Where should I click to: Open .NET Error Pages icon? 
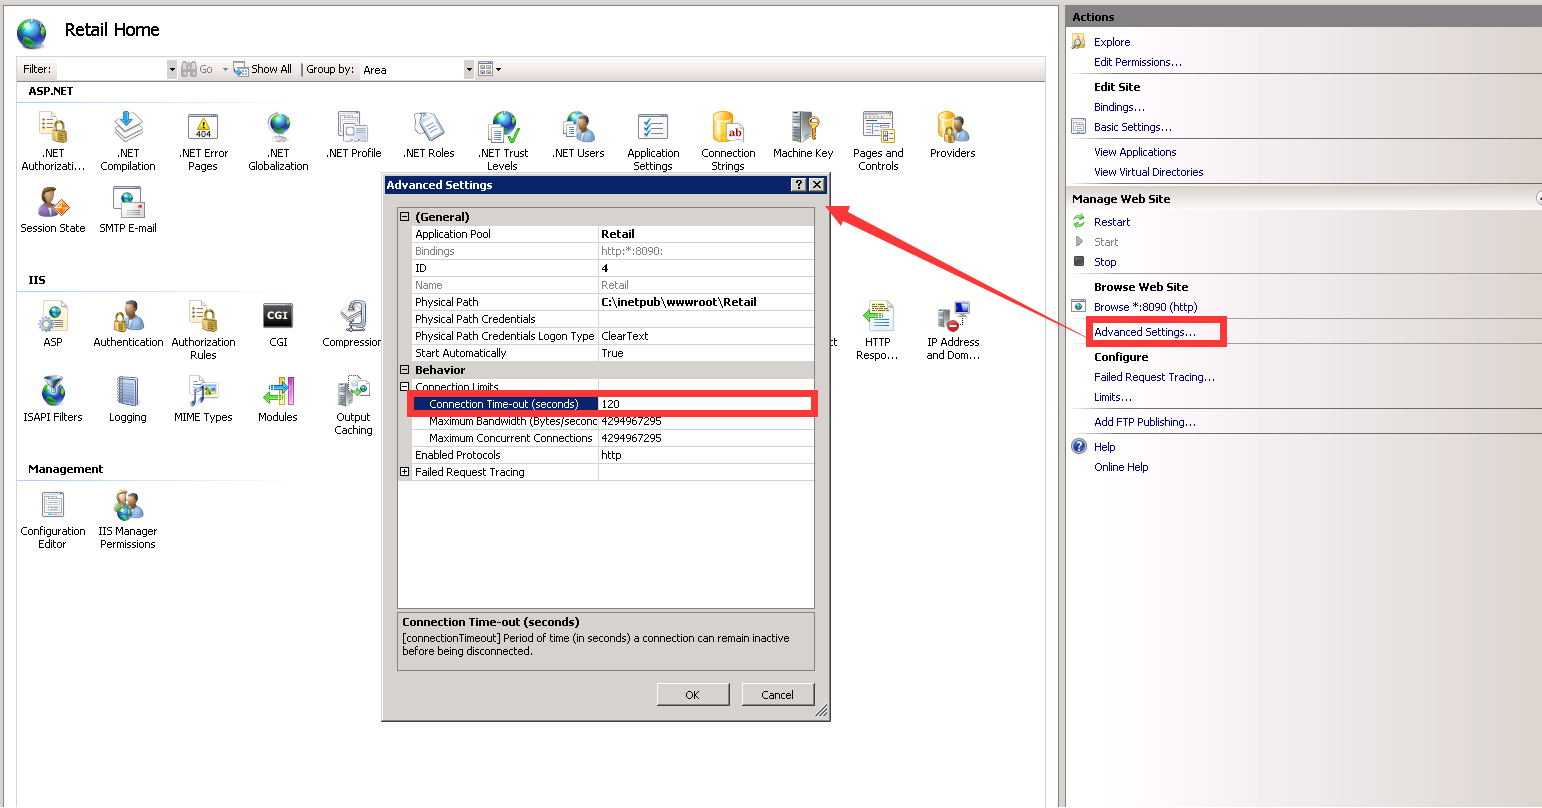click(203, 140)
